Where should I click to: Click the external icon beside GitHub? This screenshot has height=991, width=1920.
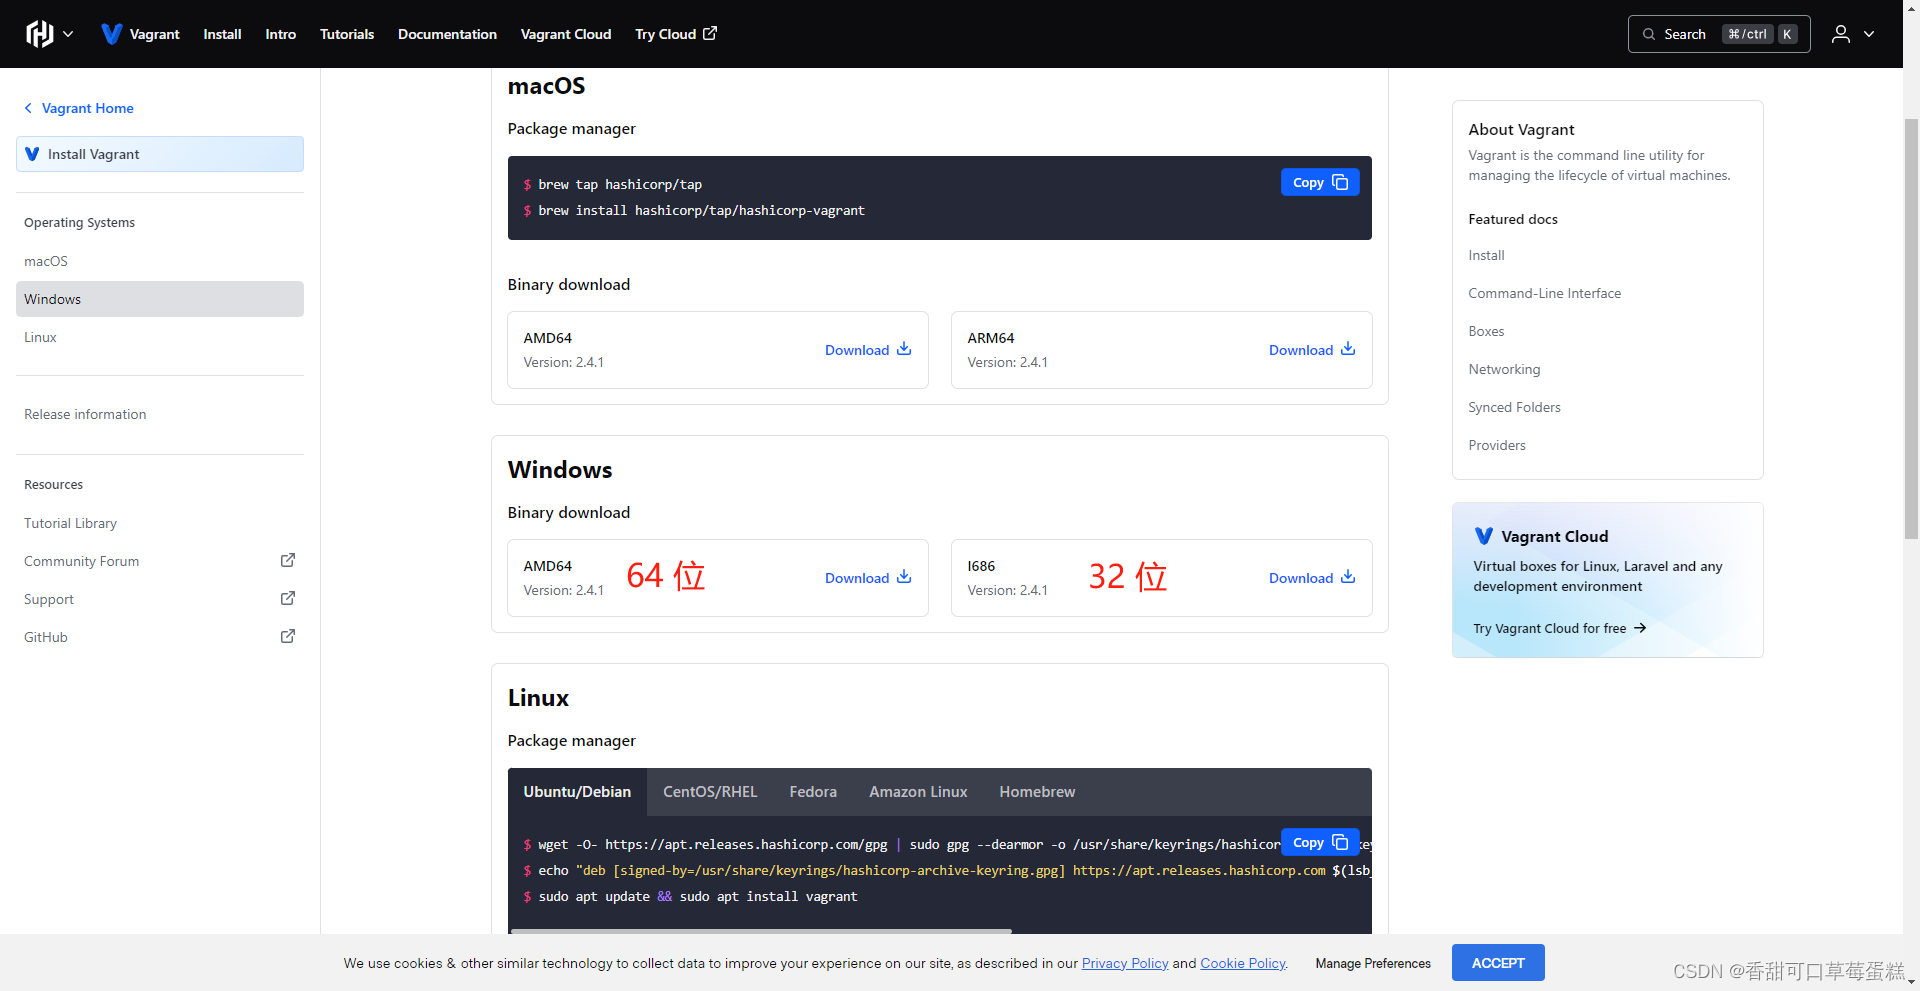click(288, 636)
